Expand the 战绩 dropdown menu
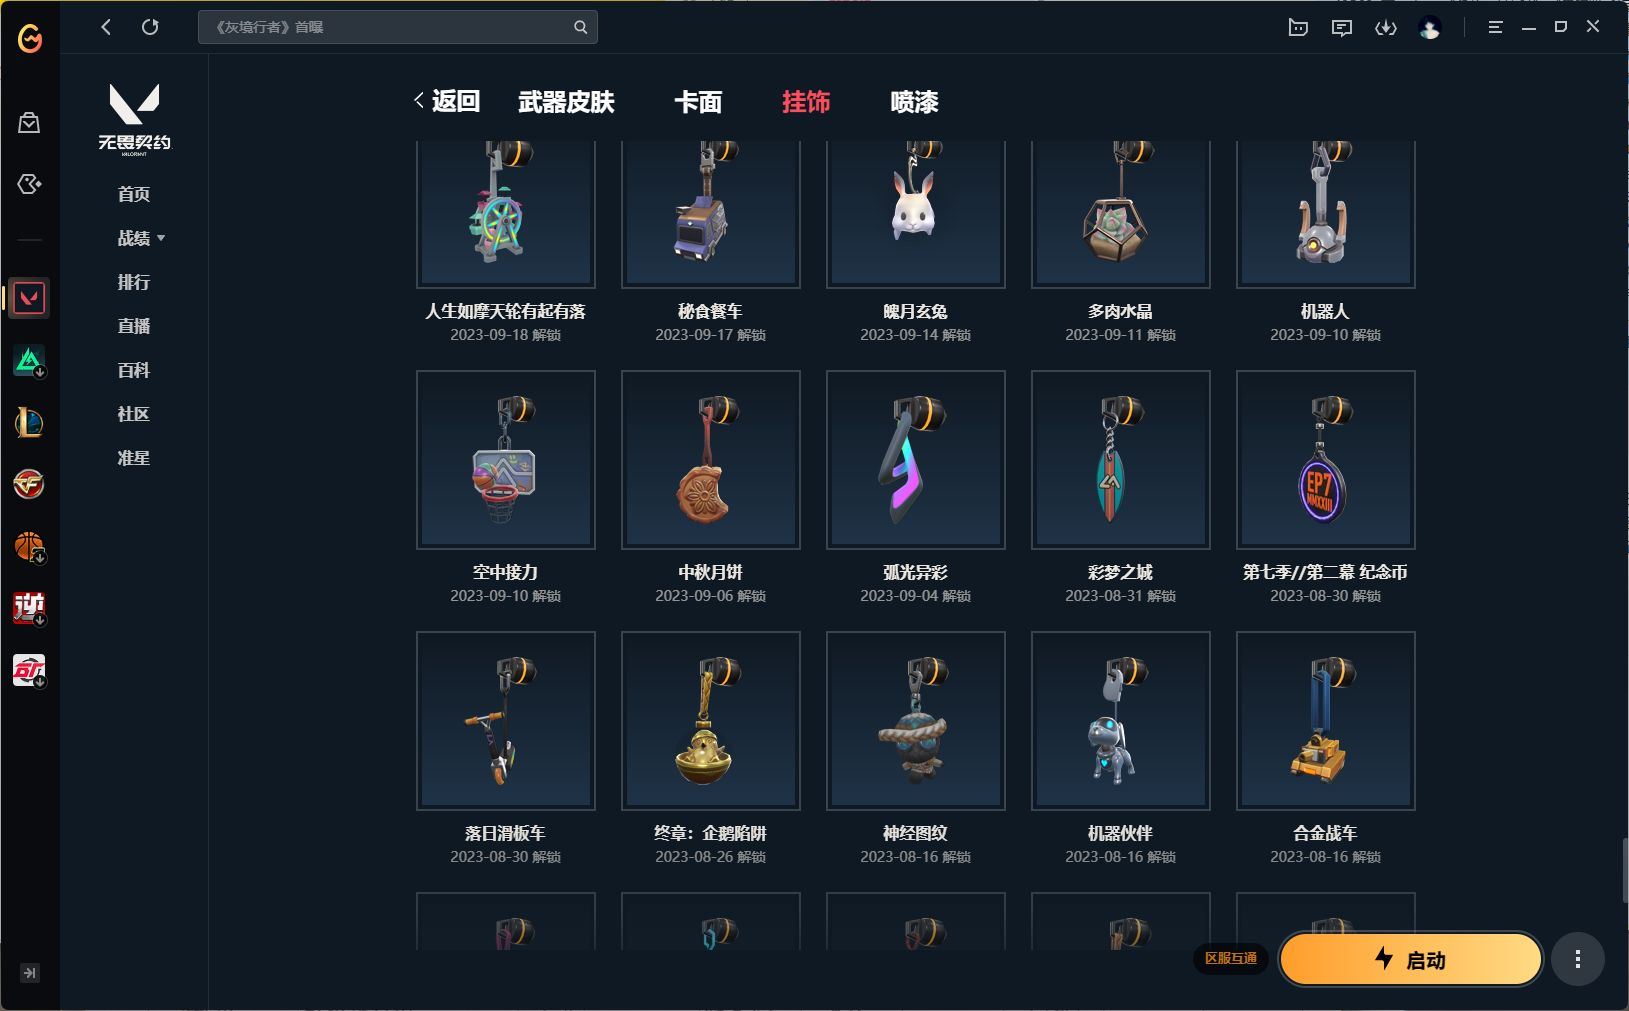This screenshot has height=1011, width=1629. pos(141,238)
